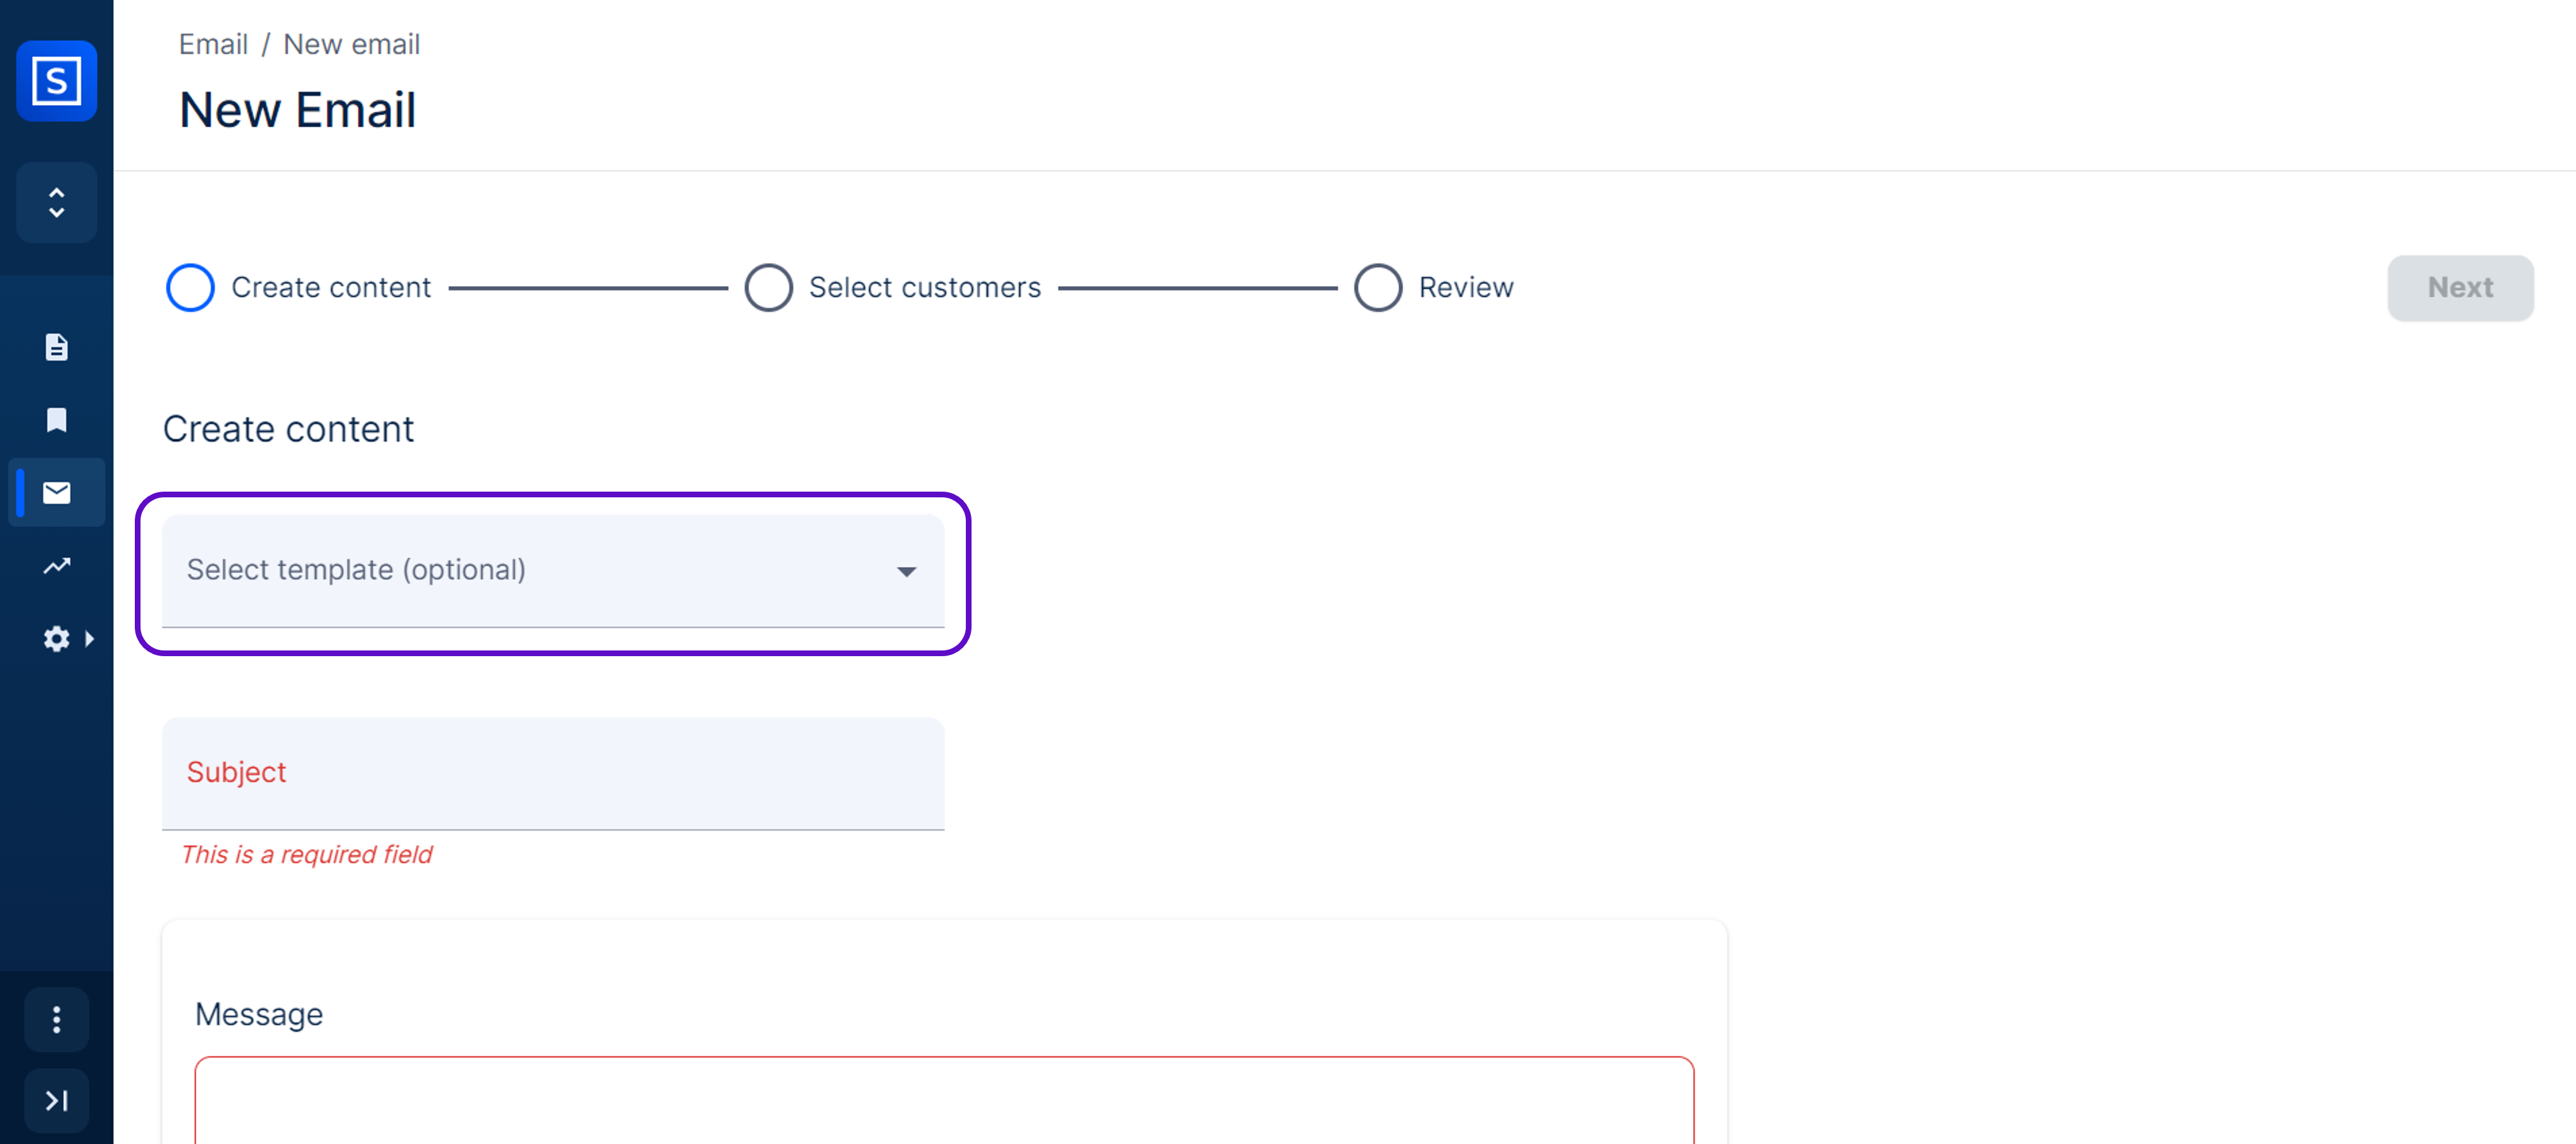Click the Next button
2576x1144 pixels.
pos(2459,288)
